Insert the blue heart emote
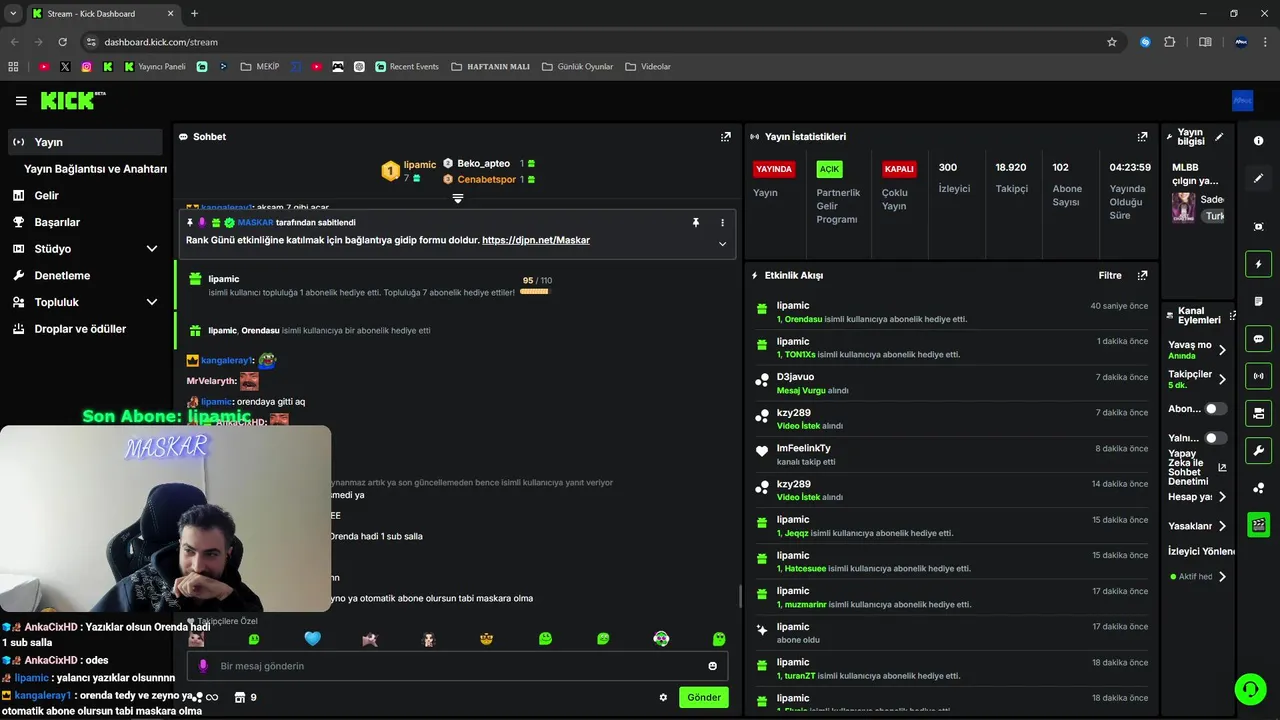 pos(312,639)
